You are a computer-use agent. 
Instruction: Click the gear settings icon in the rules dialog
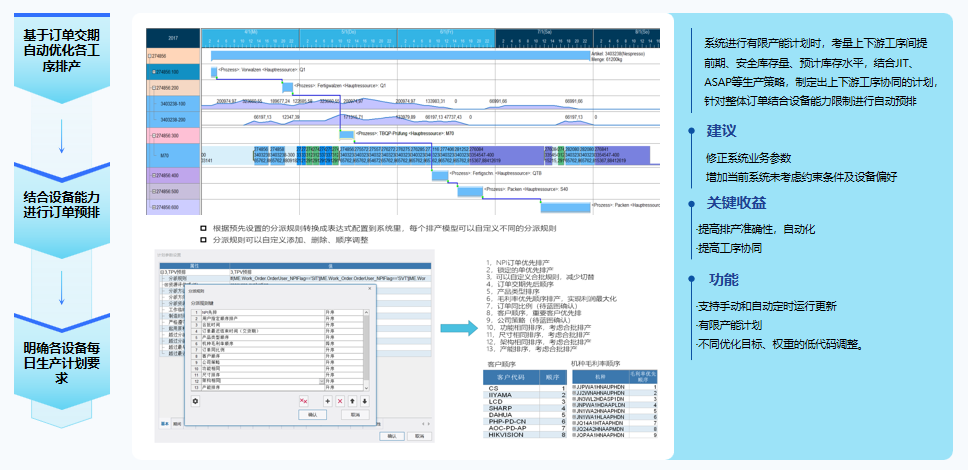pyautogui.click(x=195, y=400)
